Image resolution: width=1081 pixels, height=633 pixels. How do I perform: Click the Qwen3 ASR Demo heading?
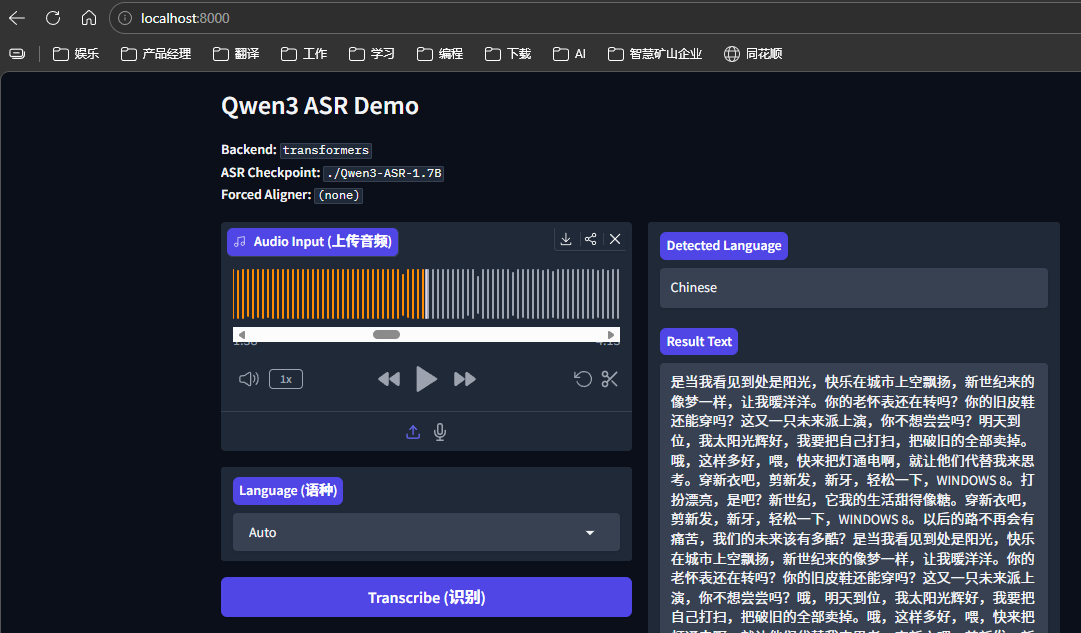pyautogui.click(x=320, y=106)
